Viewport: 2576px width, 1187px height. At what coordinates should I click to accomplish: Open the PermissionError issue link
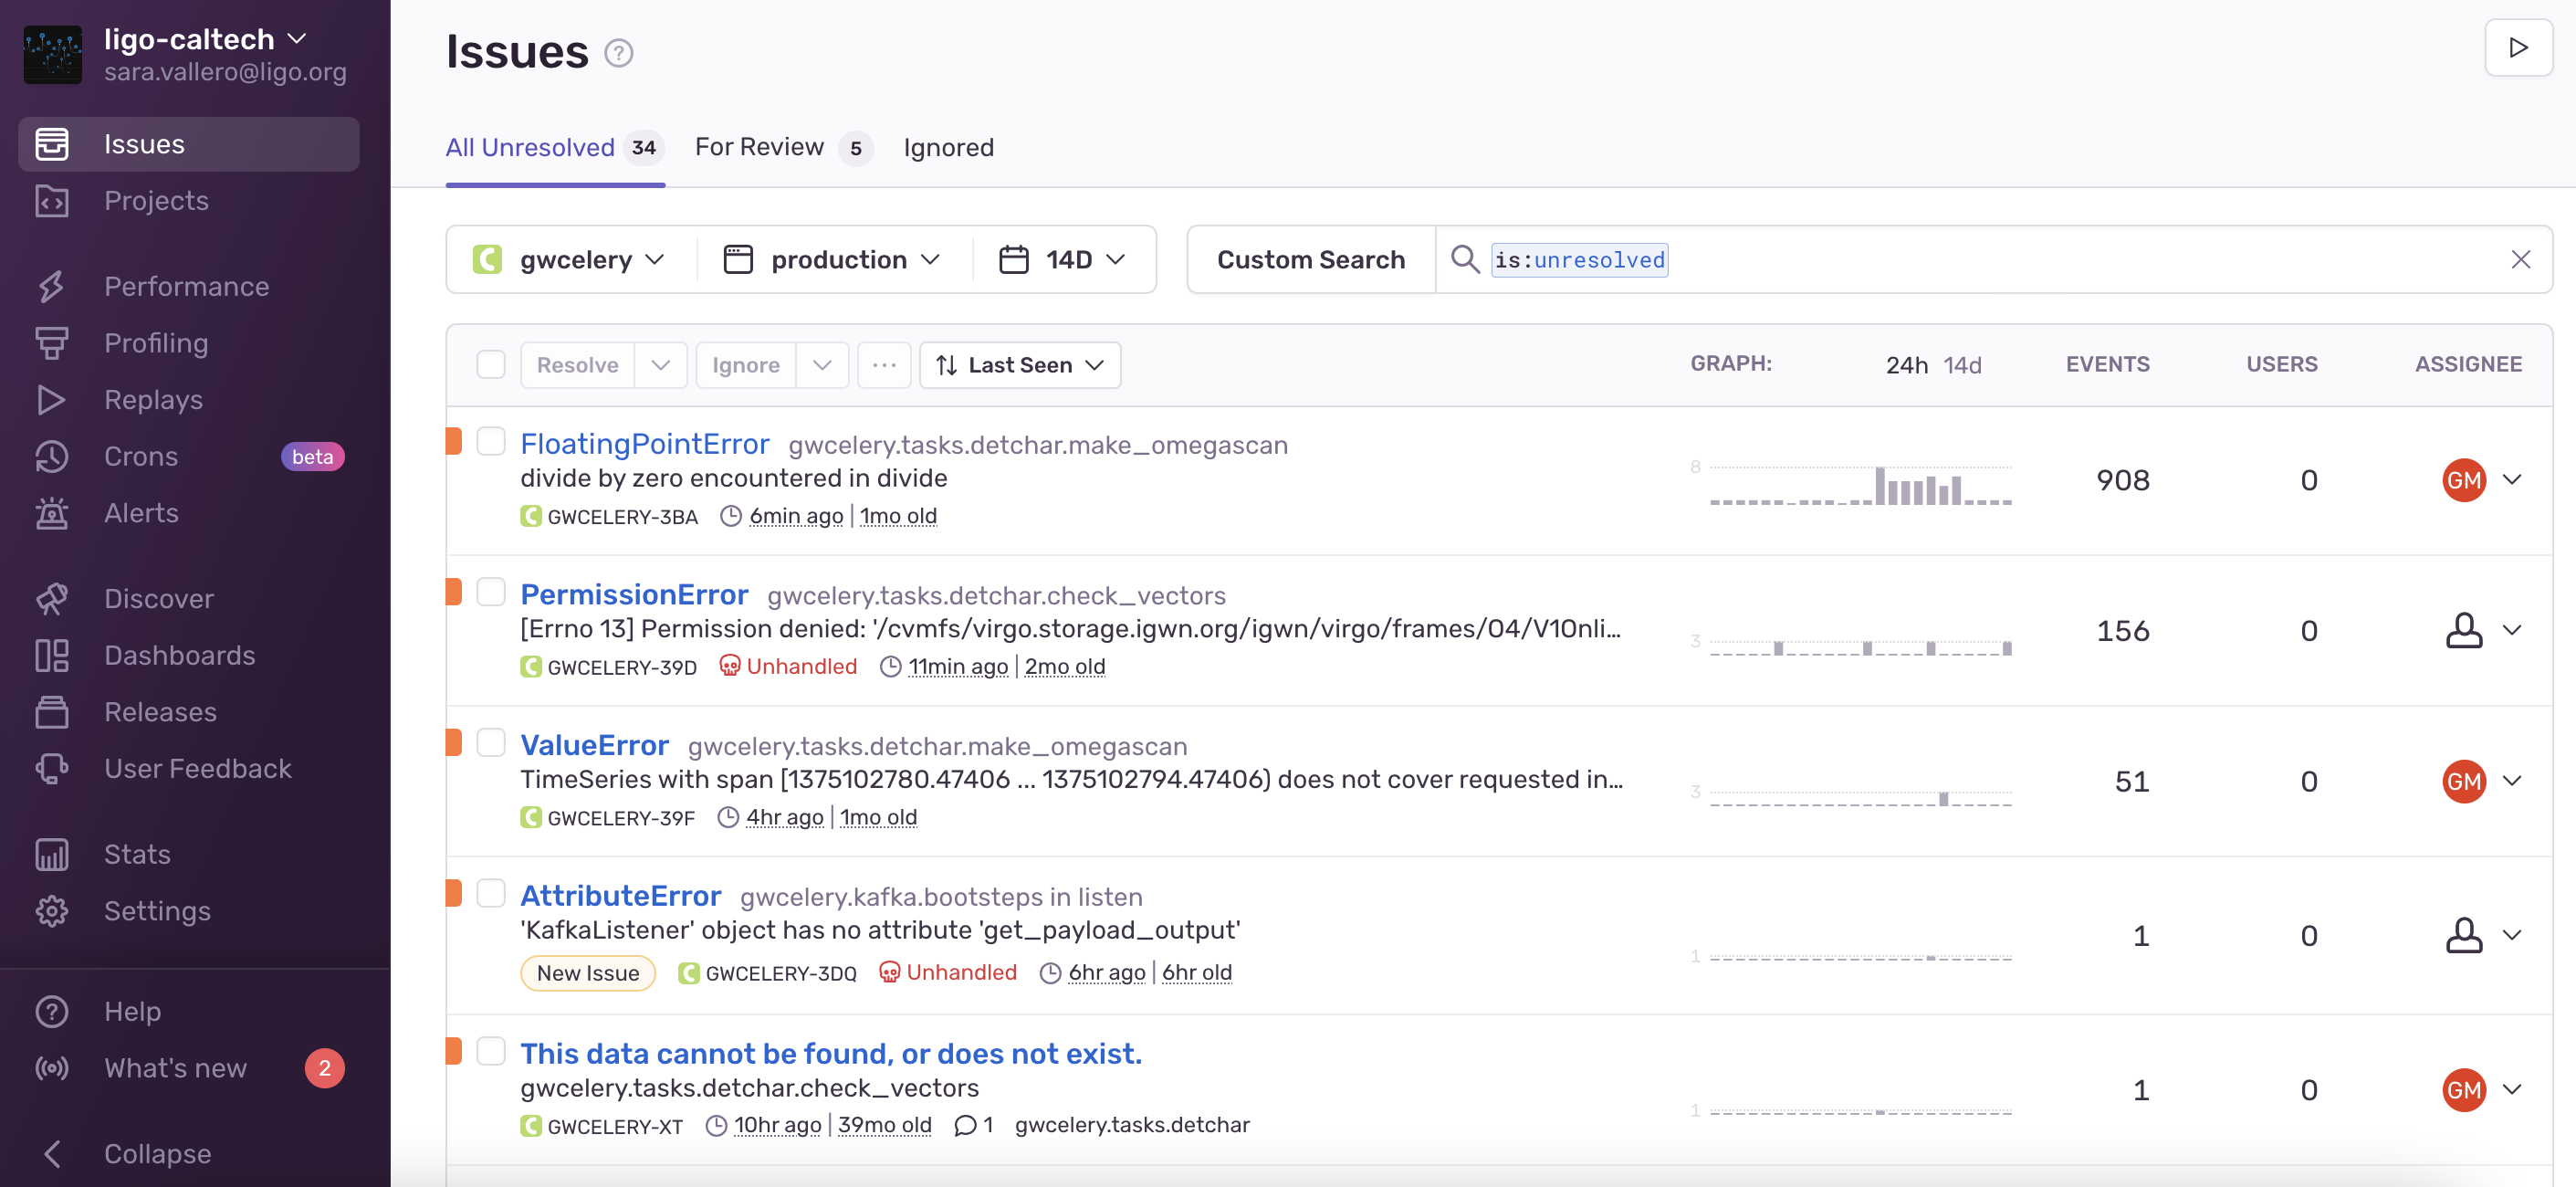(634, 595)
